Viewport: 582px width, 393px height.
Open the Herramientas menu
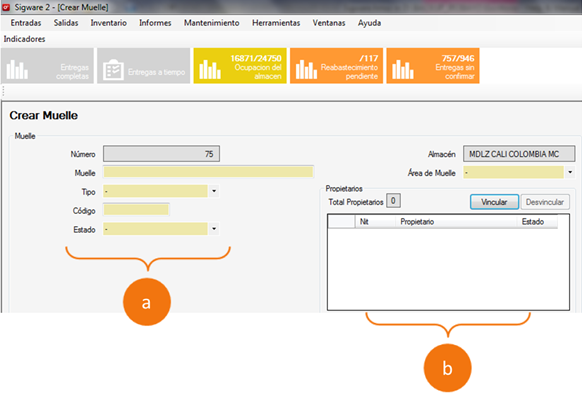[276, 23]
